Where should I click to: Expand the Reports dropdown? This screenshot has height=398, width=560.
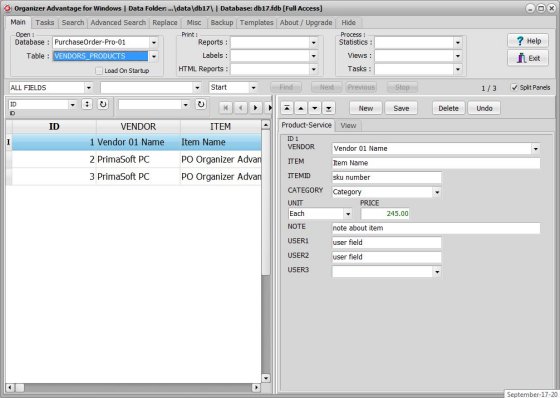[313, 43]
